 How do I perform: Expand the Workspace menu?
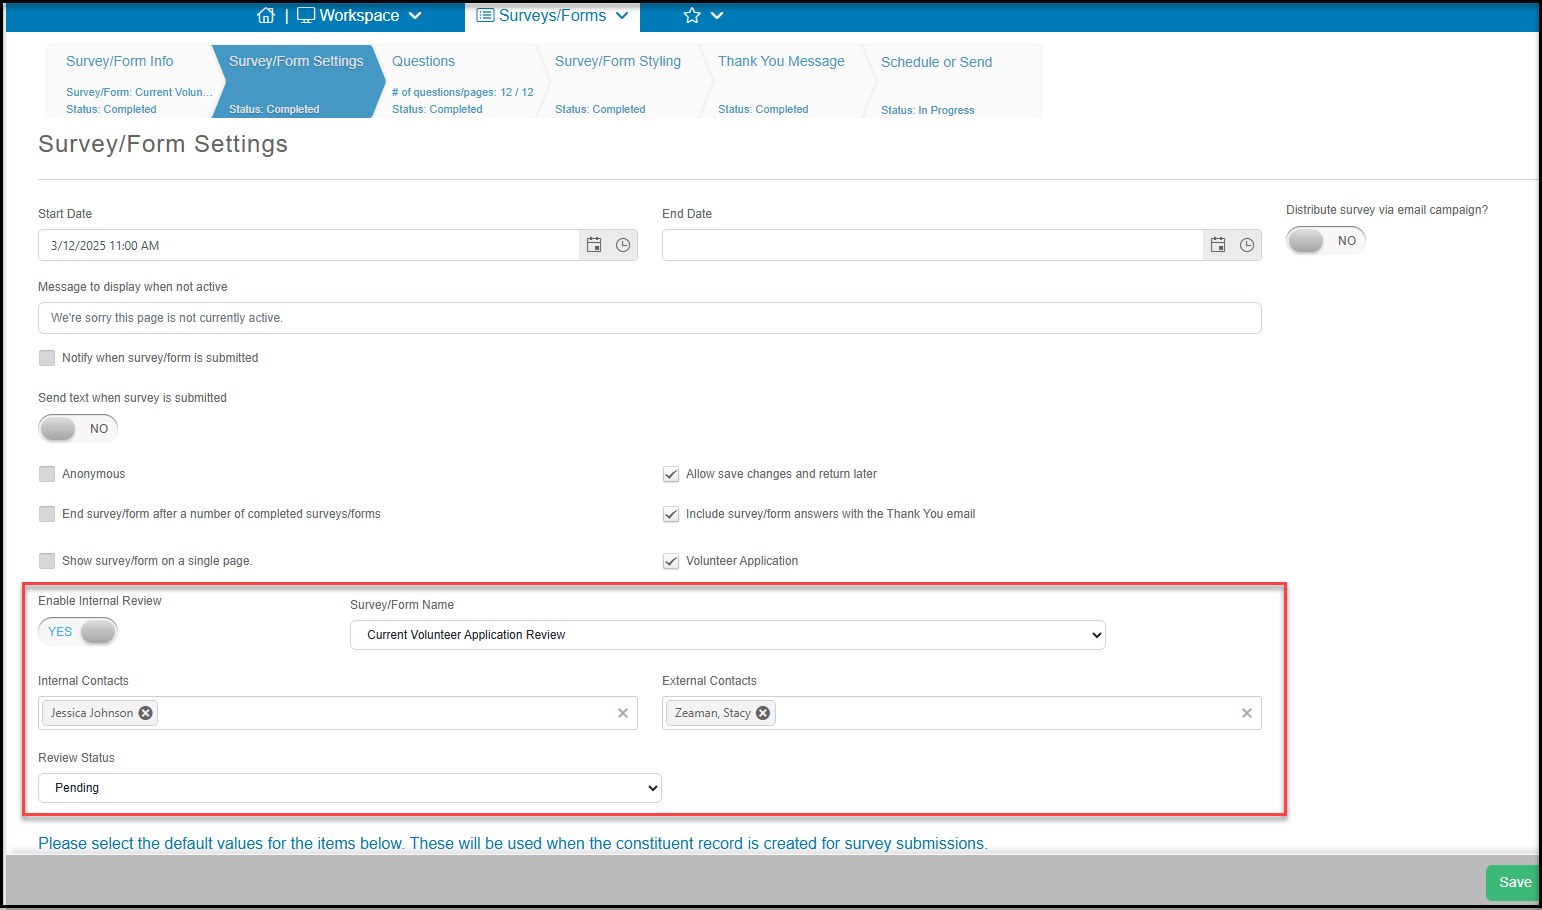[x=360, y=15]
